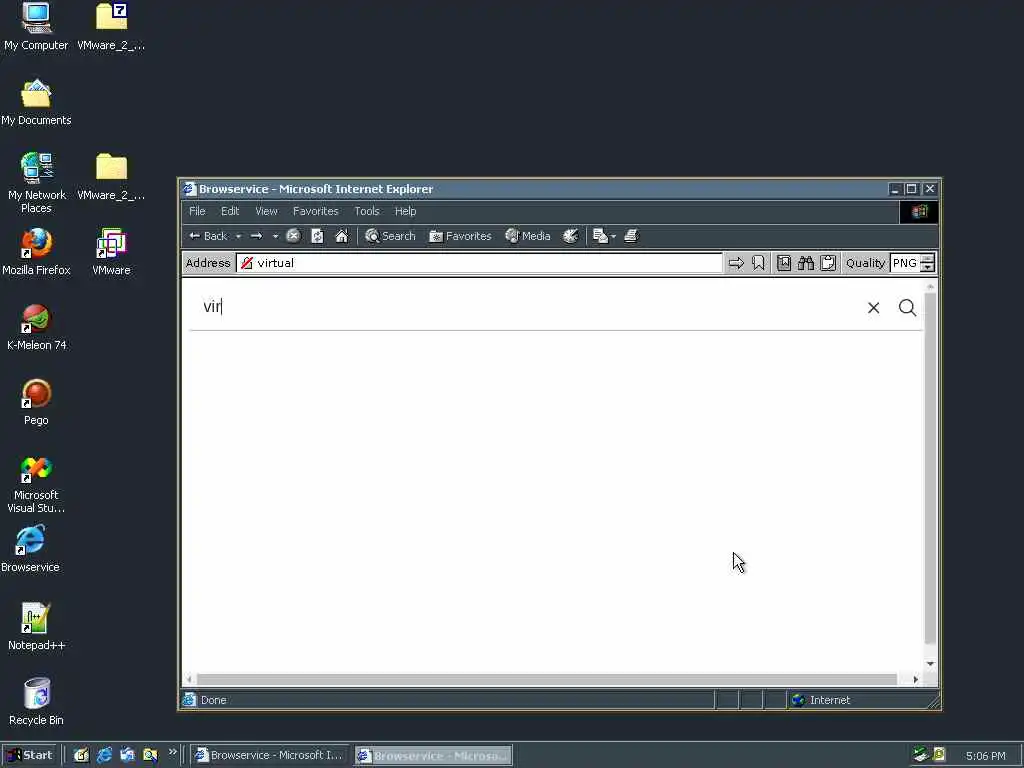Image resolution: width=1024 pixels, height=768 pixels.
Task: Click the horizontal scrollbar right arrow
Action: (916, 679)
